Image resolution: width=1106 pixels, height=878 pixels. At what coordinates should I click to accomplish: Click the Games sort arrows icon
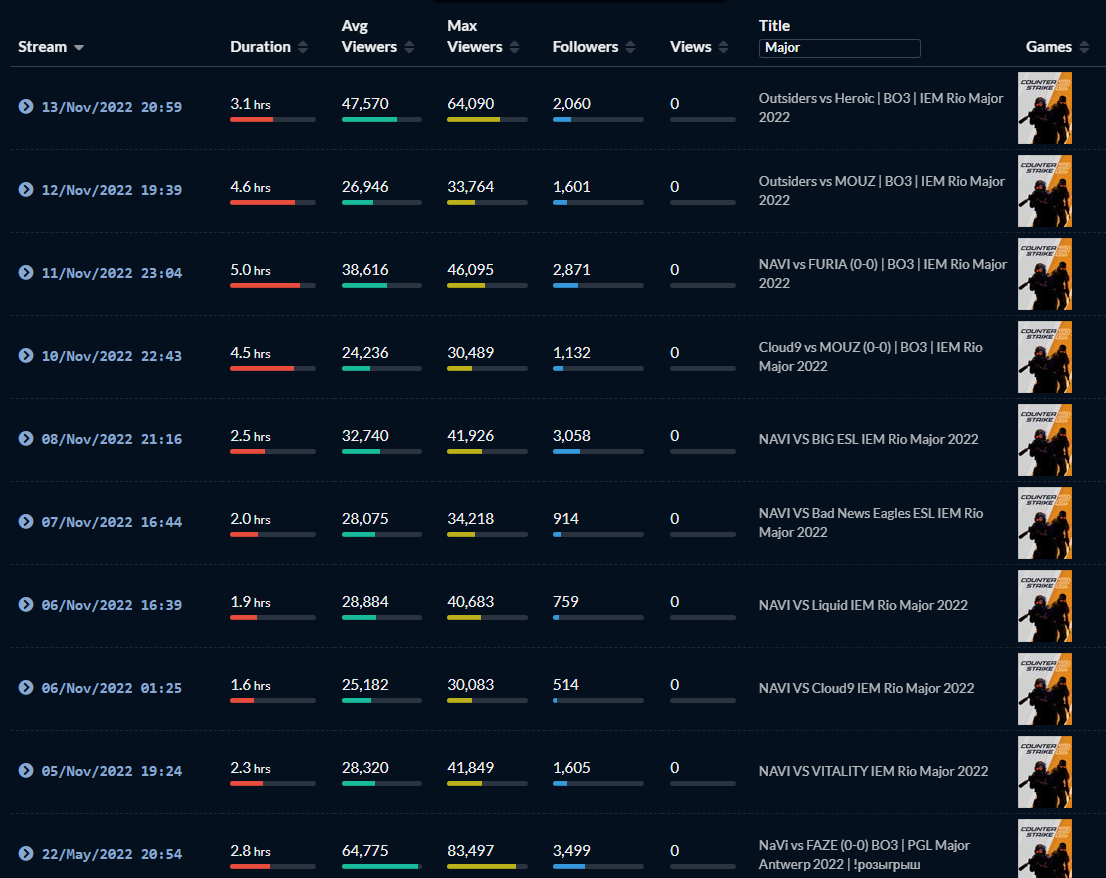(1084, 47)
